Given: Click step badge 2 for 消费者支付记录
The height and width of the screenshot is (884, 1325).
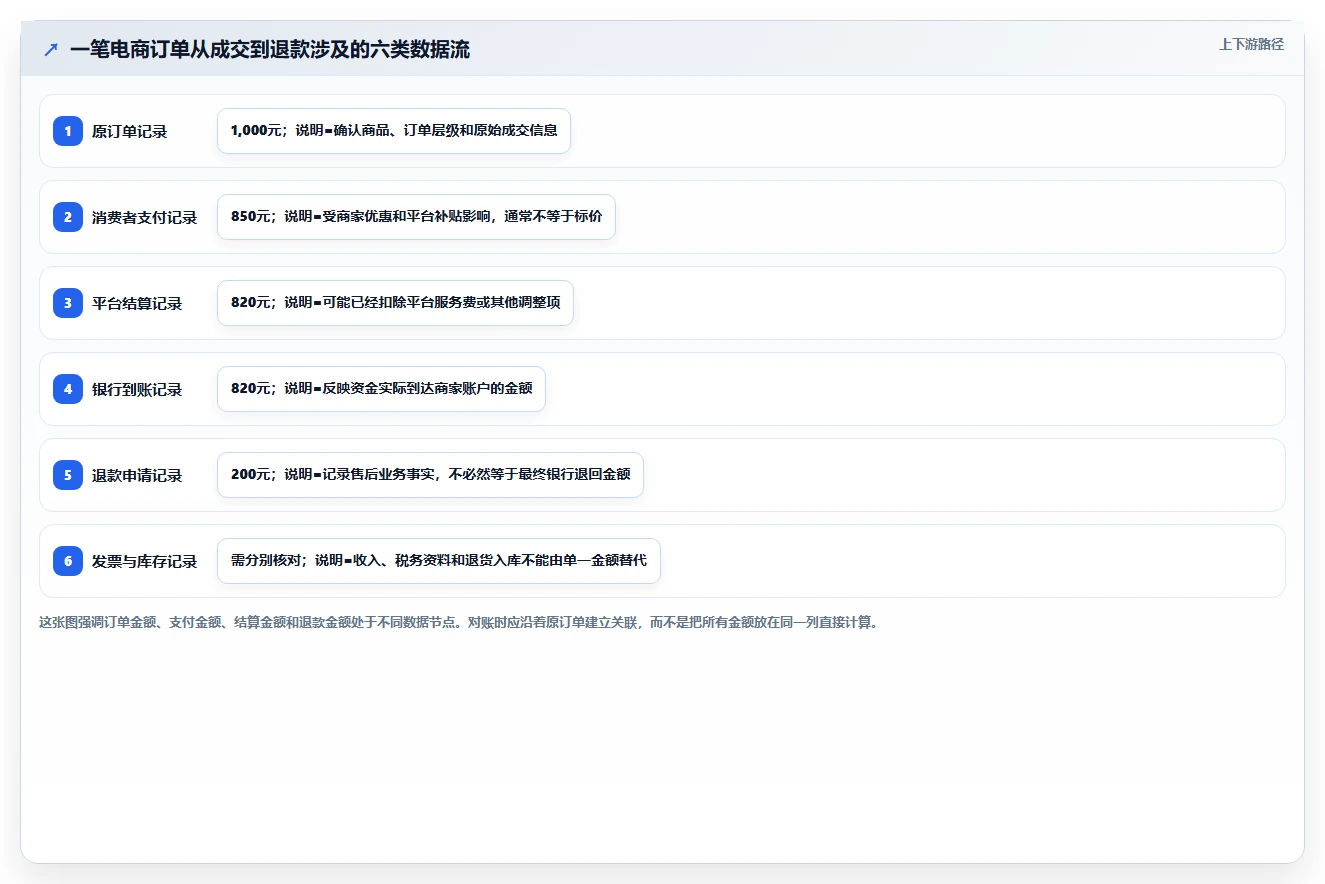Looking at the screenshot, I should point(68,217).
